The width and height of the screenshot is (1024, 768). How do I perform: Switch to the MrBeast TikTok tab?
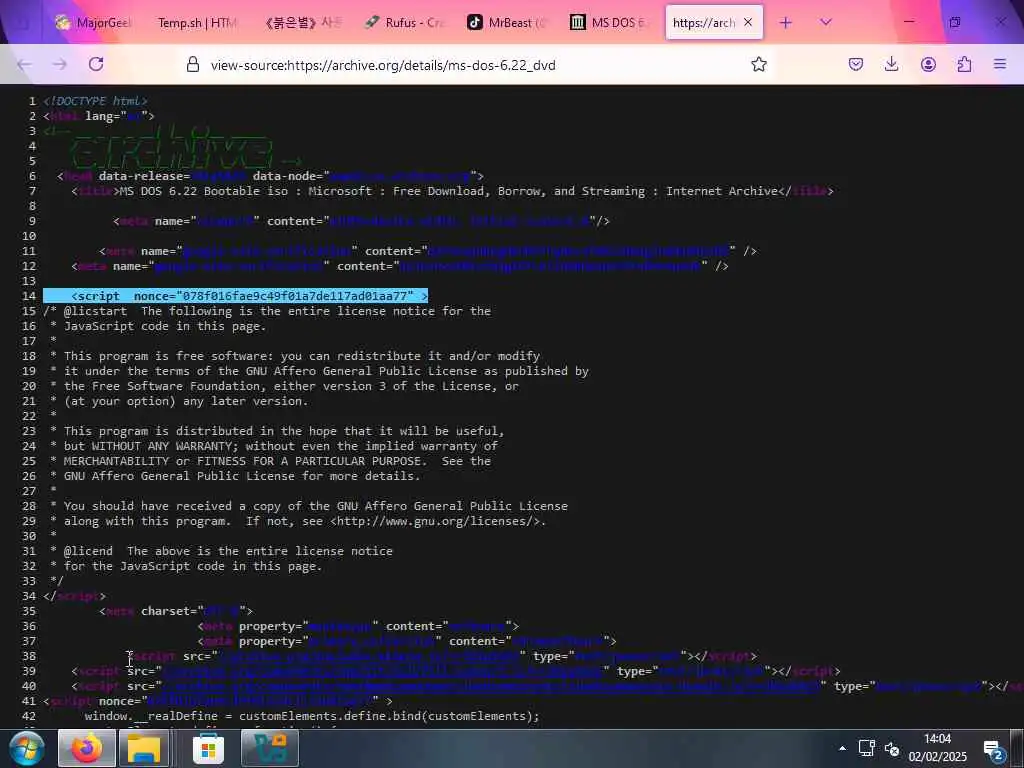(x=507, y=23)
